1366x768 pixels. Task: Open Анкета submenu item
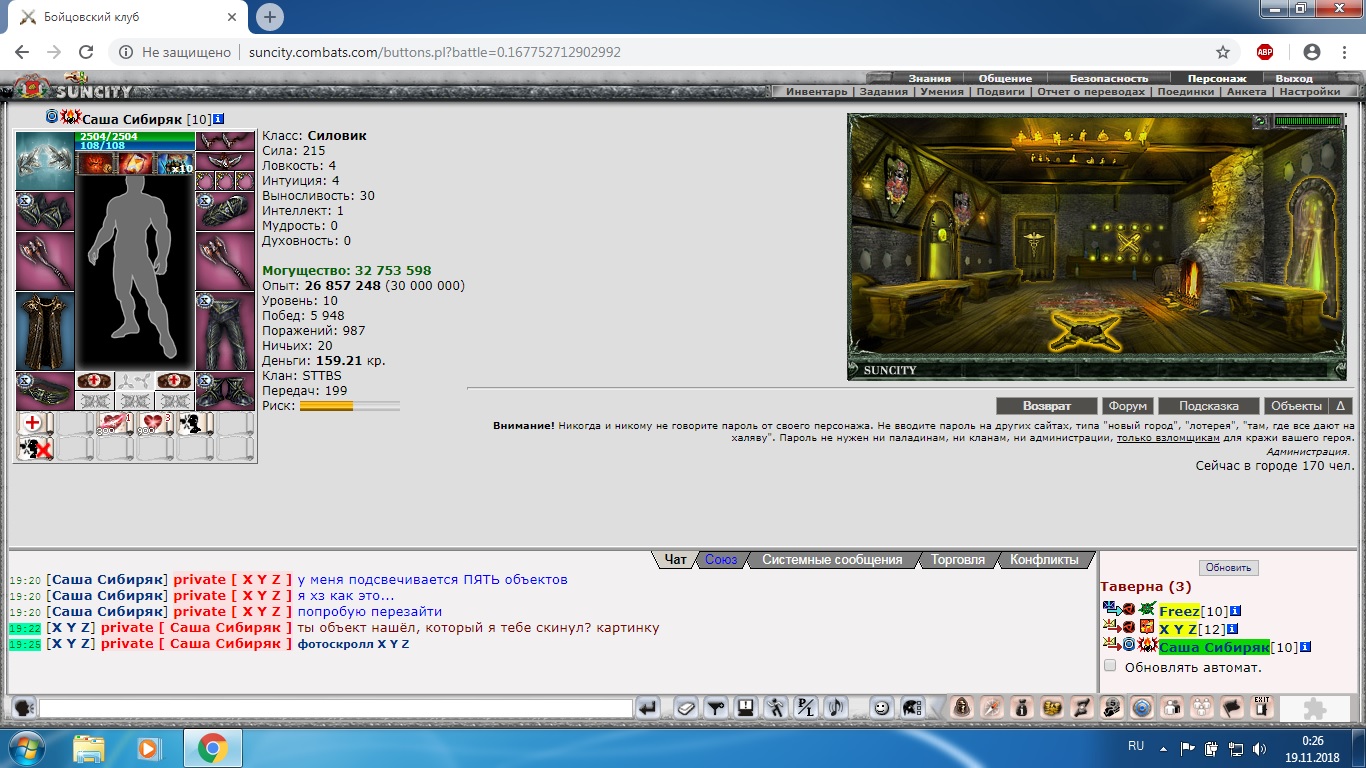(1246, 91)
